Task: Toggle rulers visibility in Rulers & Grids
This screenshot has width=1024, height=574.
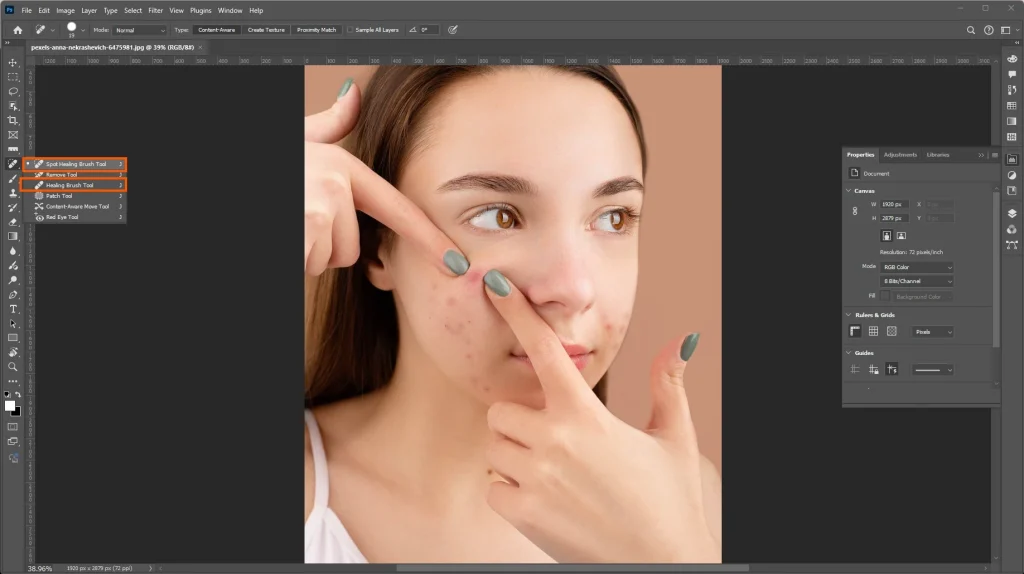Action: point(855,332)
